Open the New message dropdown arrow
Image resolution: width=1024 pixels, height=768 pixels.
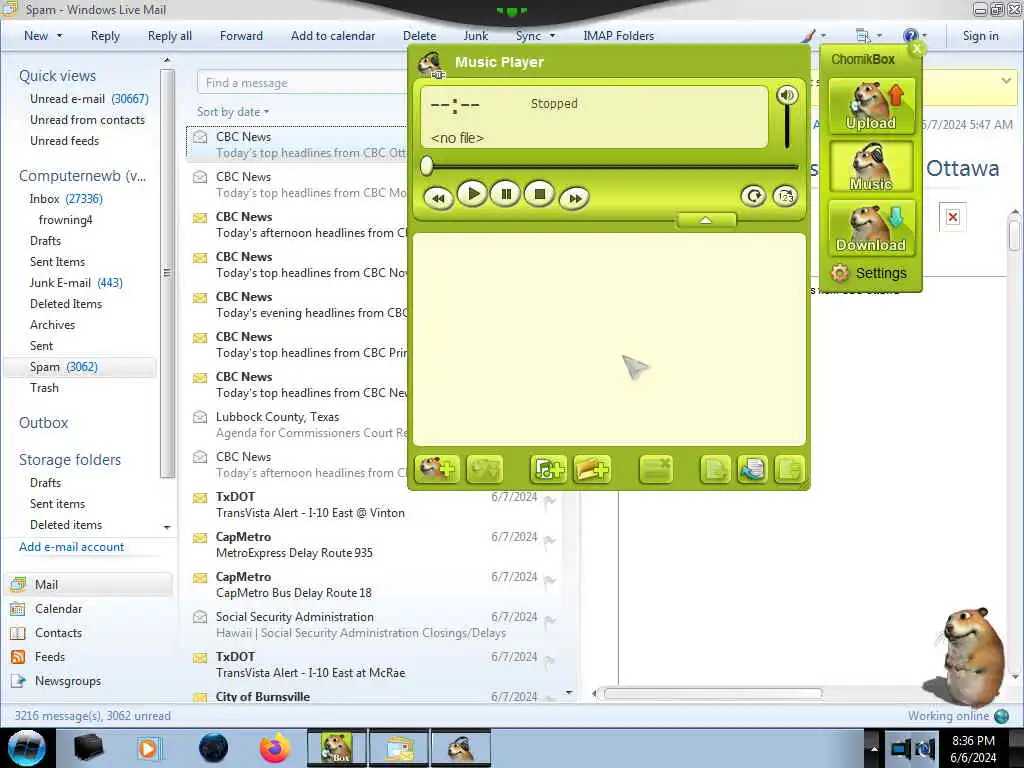(59, 36)
